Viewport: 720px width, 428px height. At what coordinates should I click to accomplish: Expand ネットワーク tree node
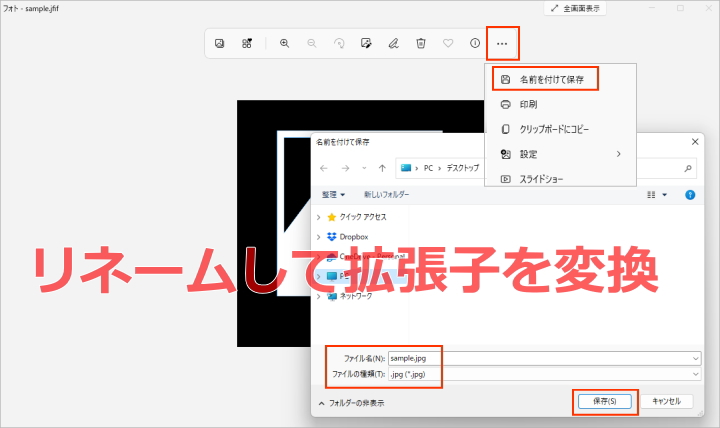[319, 297]
